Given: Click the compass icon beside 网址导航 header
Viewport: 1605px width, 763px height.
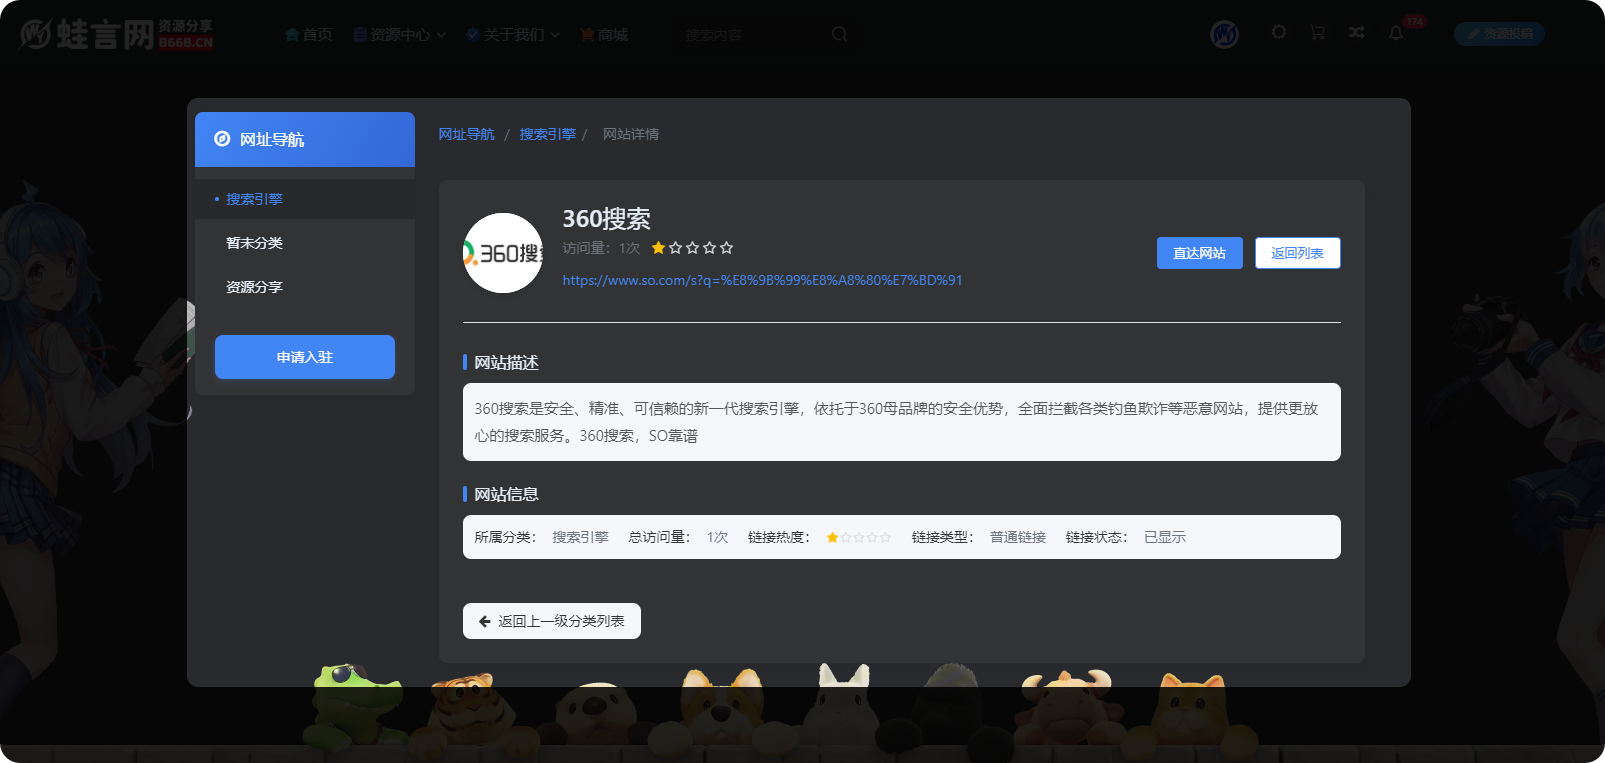Looking at the screenshot, I should [x=222, y=139].
